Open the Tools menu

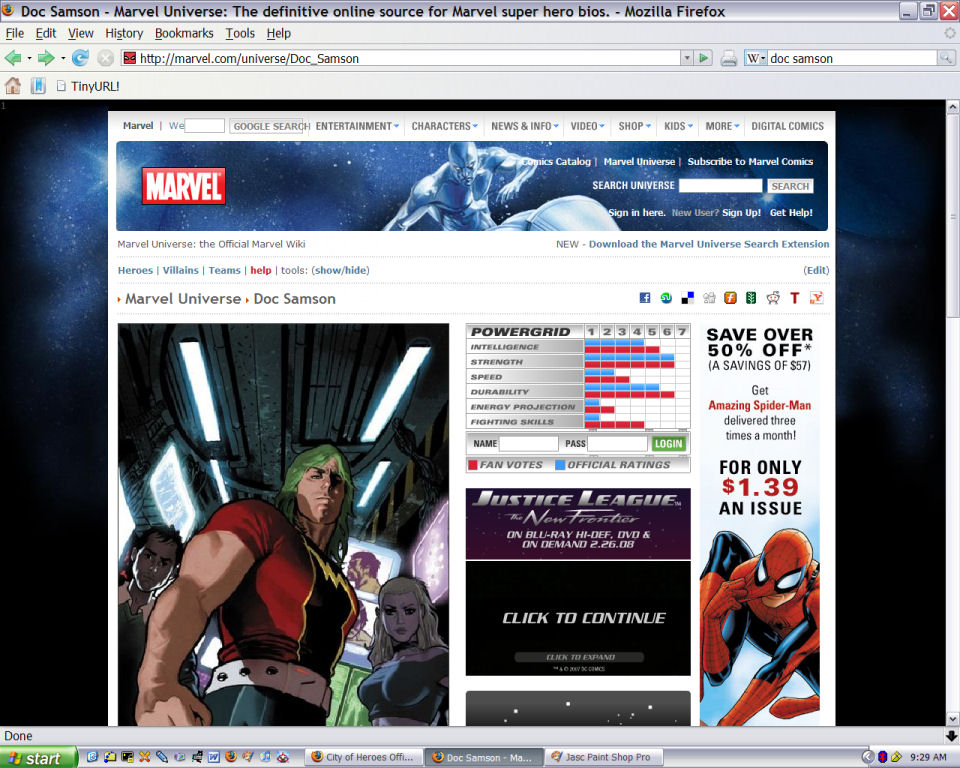coord(240,33)
